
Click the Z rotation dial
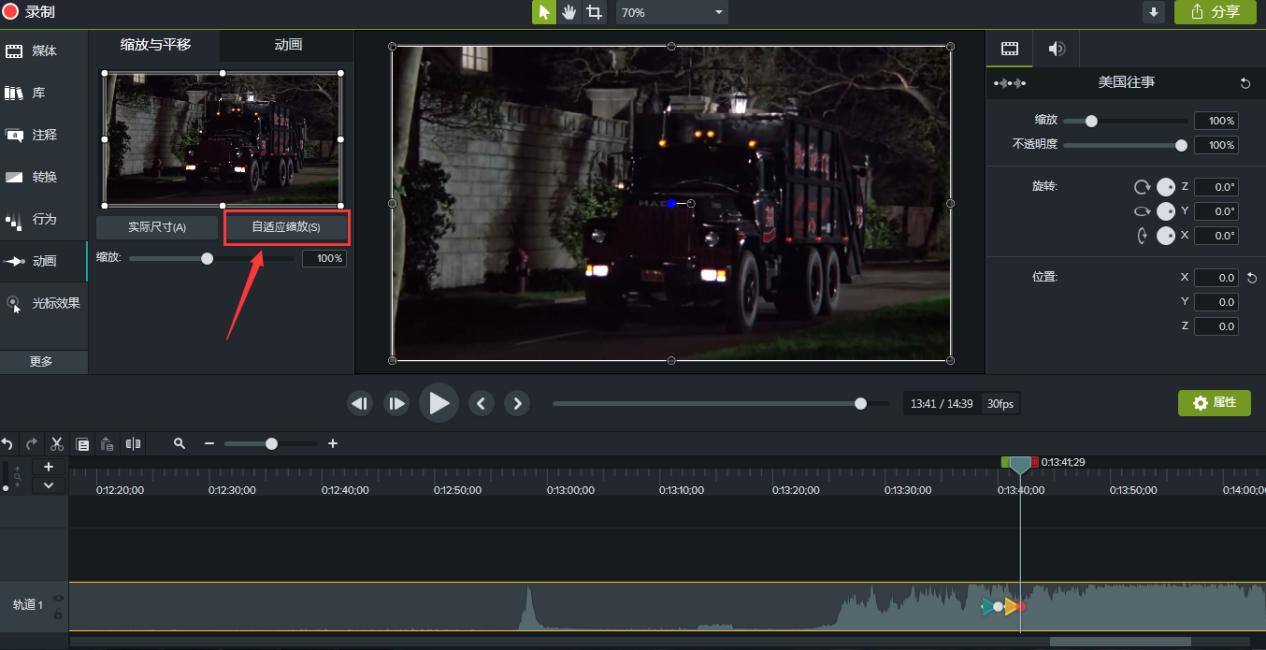pyautogui.click(x=1166, y=187)
